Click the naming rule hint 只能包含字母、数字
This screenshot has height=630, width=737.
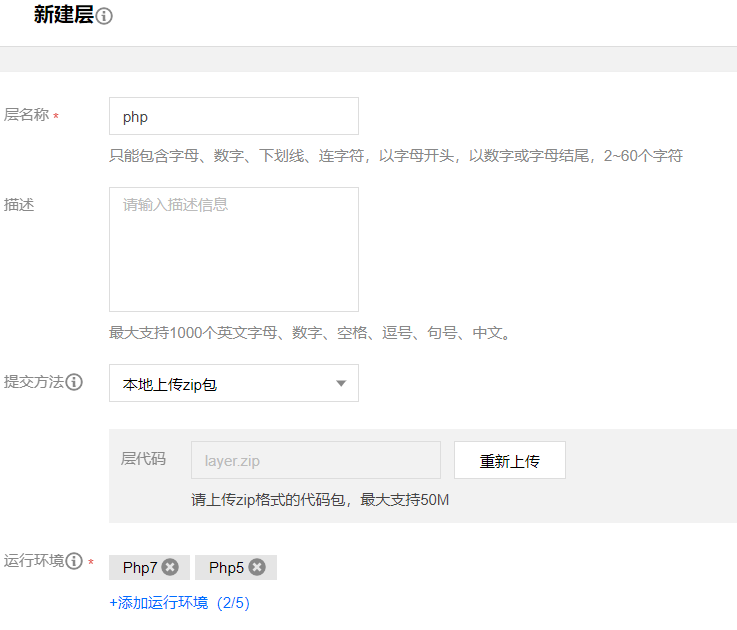[x=396, y=156]
